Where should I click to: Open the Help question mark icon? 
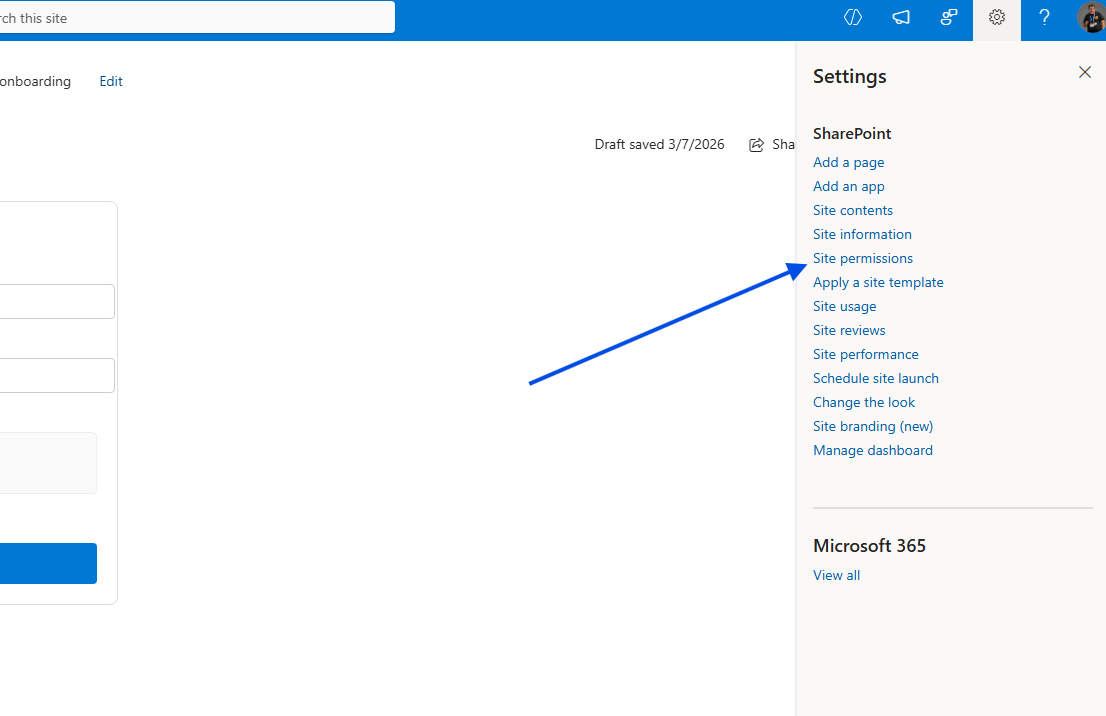click(x=1044, y=17)
